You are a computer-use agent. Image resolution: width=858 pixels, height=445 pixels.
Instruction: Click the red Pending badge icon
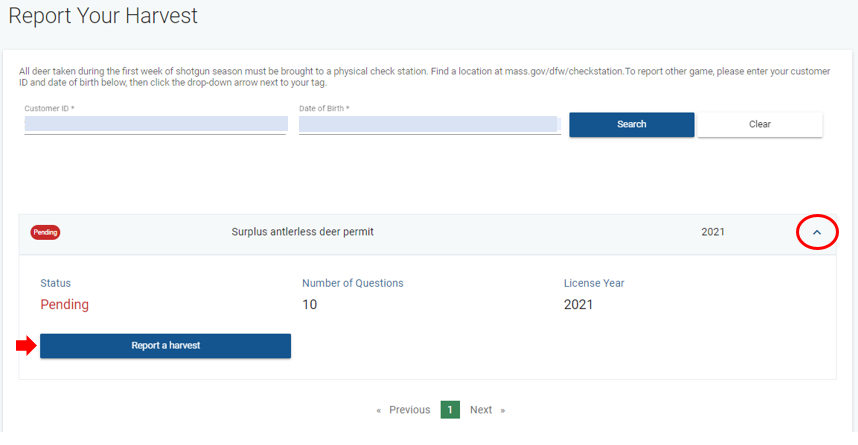point(45,232)
